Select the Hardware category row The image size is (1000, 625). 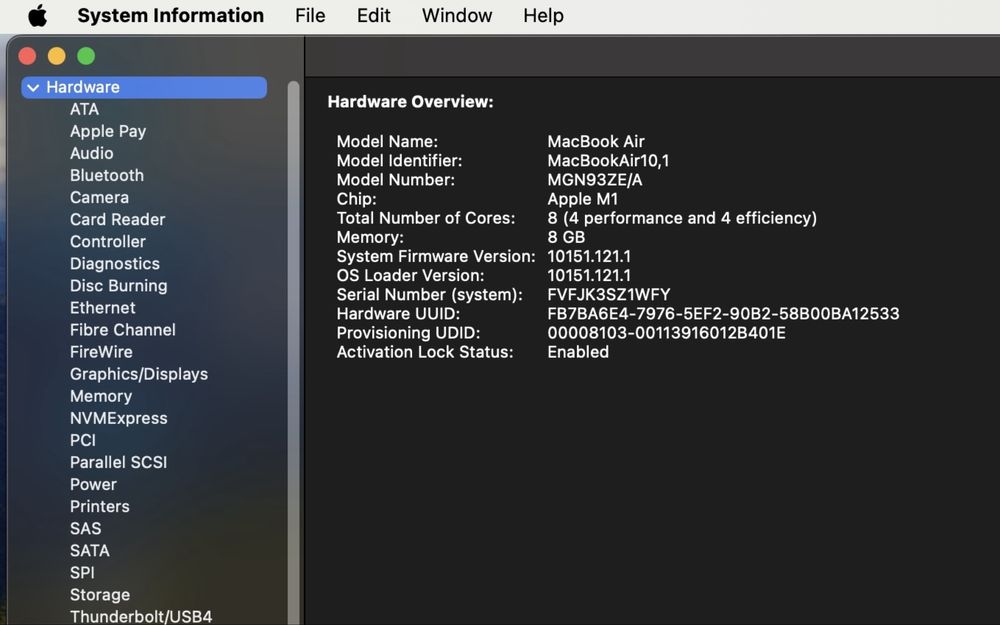click(144, 87)
